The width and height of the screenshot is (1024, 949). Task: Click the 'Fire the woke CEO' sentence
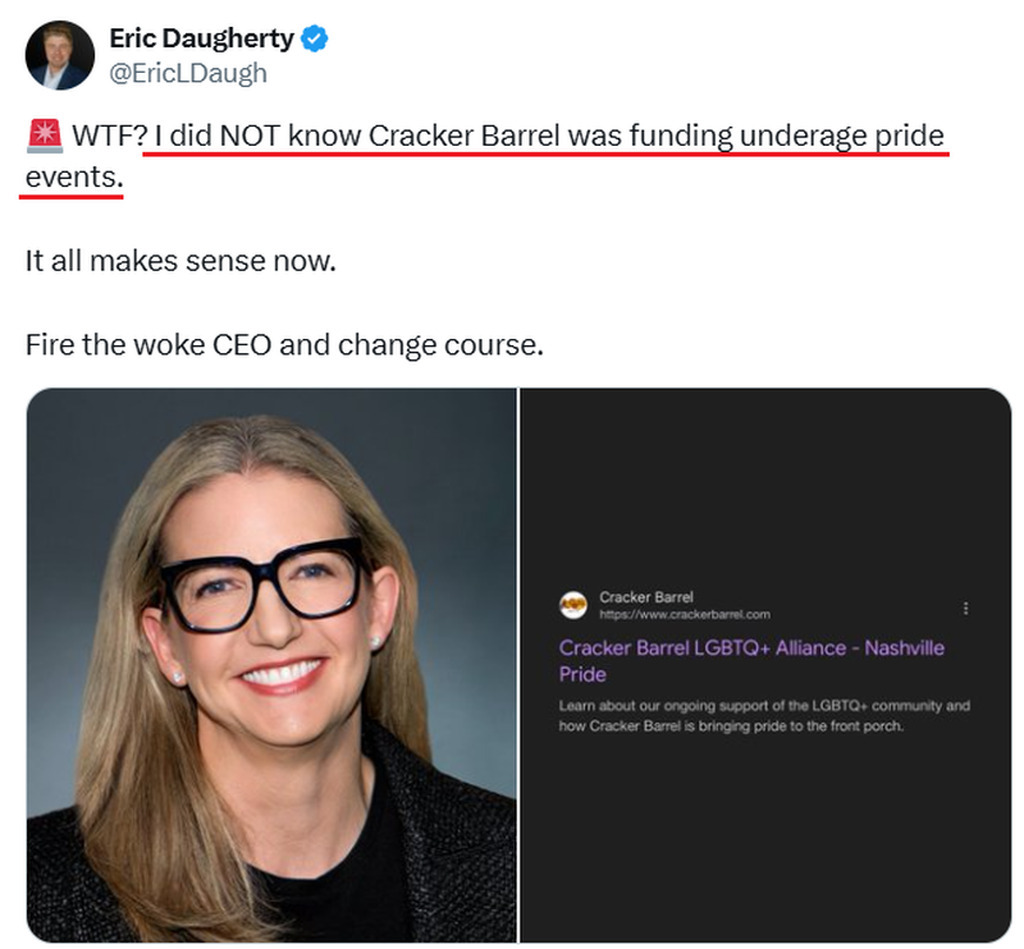click(x=284, y=346)
